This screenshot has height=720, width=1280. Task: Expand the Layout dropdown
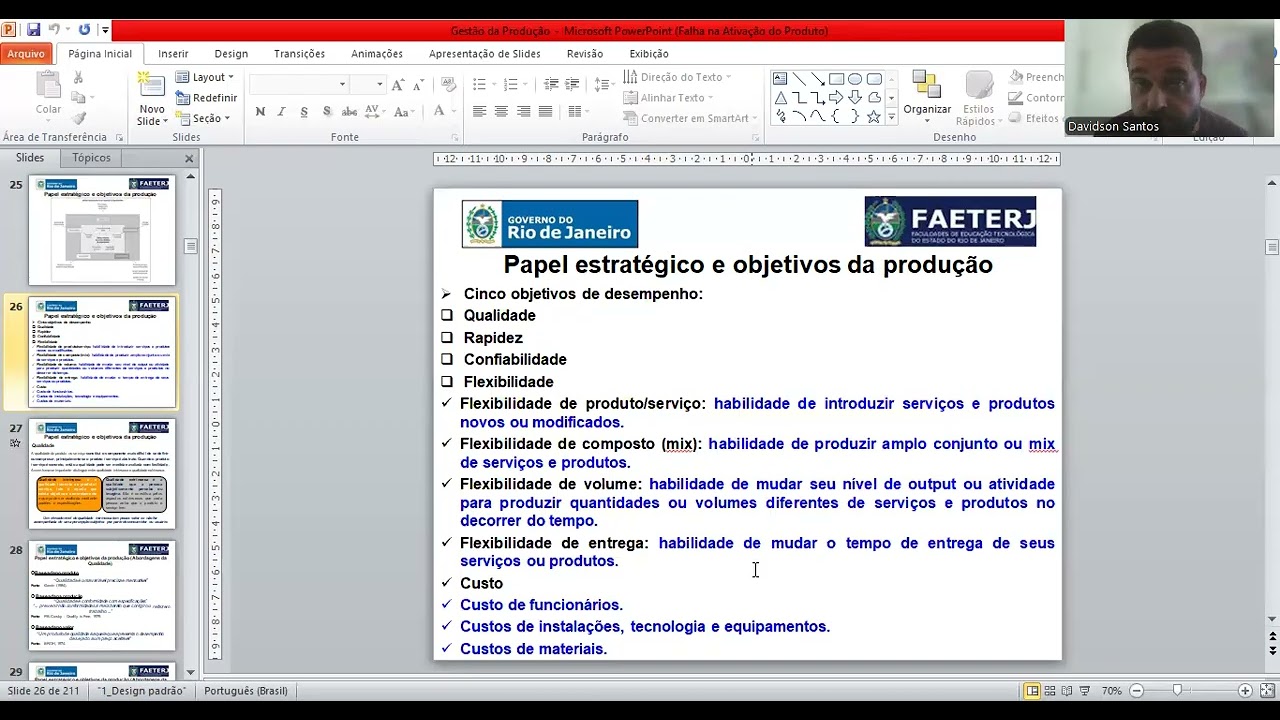pyautogui.click(x=205, y=77)
